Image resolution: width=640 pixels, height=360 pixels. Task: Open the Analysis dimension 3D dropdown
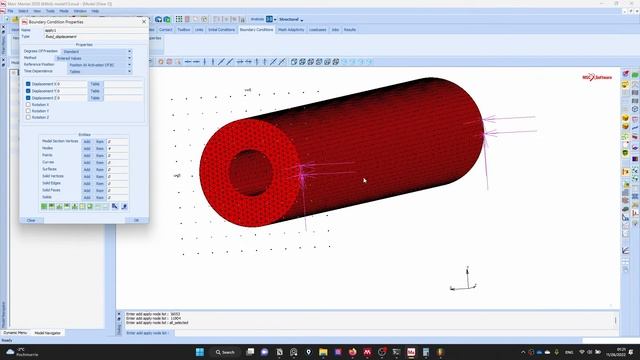271,19
